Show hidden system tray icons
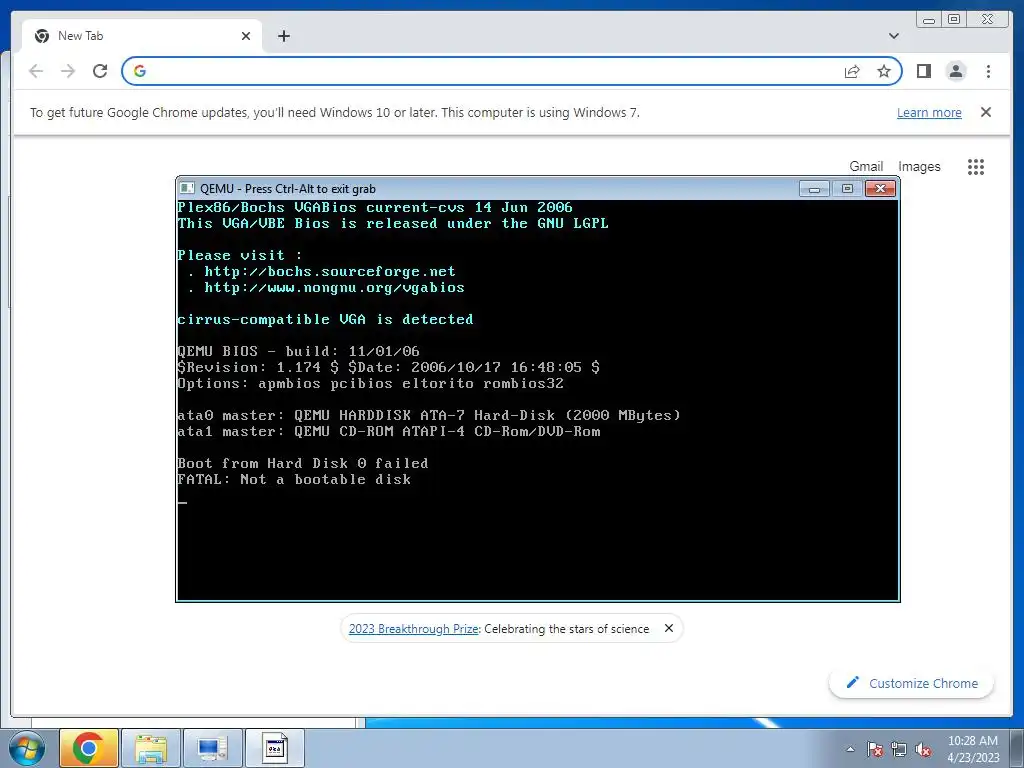Screen dimensions: 1024x768 [850, 749]
